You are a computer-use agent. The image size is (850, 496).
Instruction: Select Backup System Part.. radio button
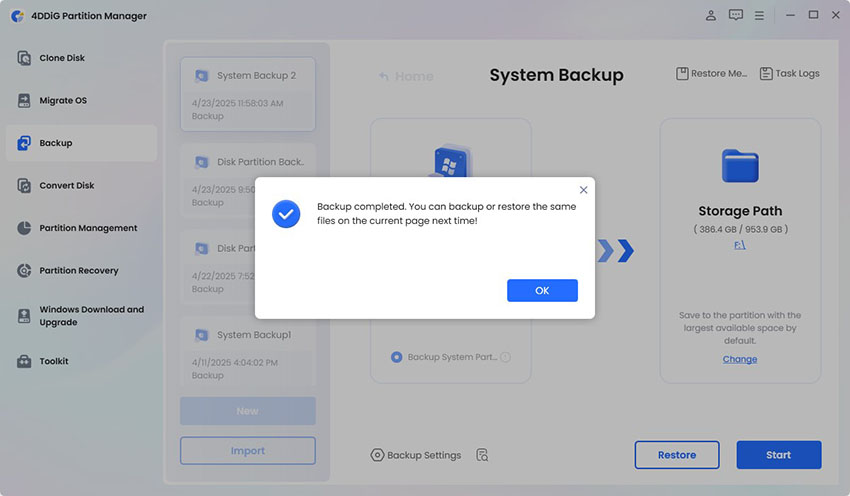coord(397,357)
